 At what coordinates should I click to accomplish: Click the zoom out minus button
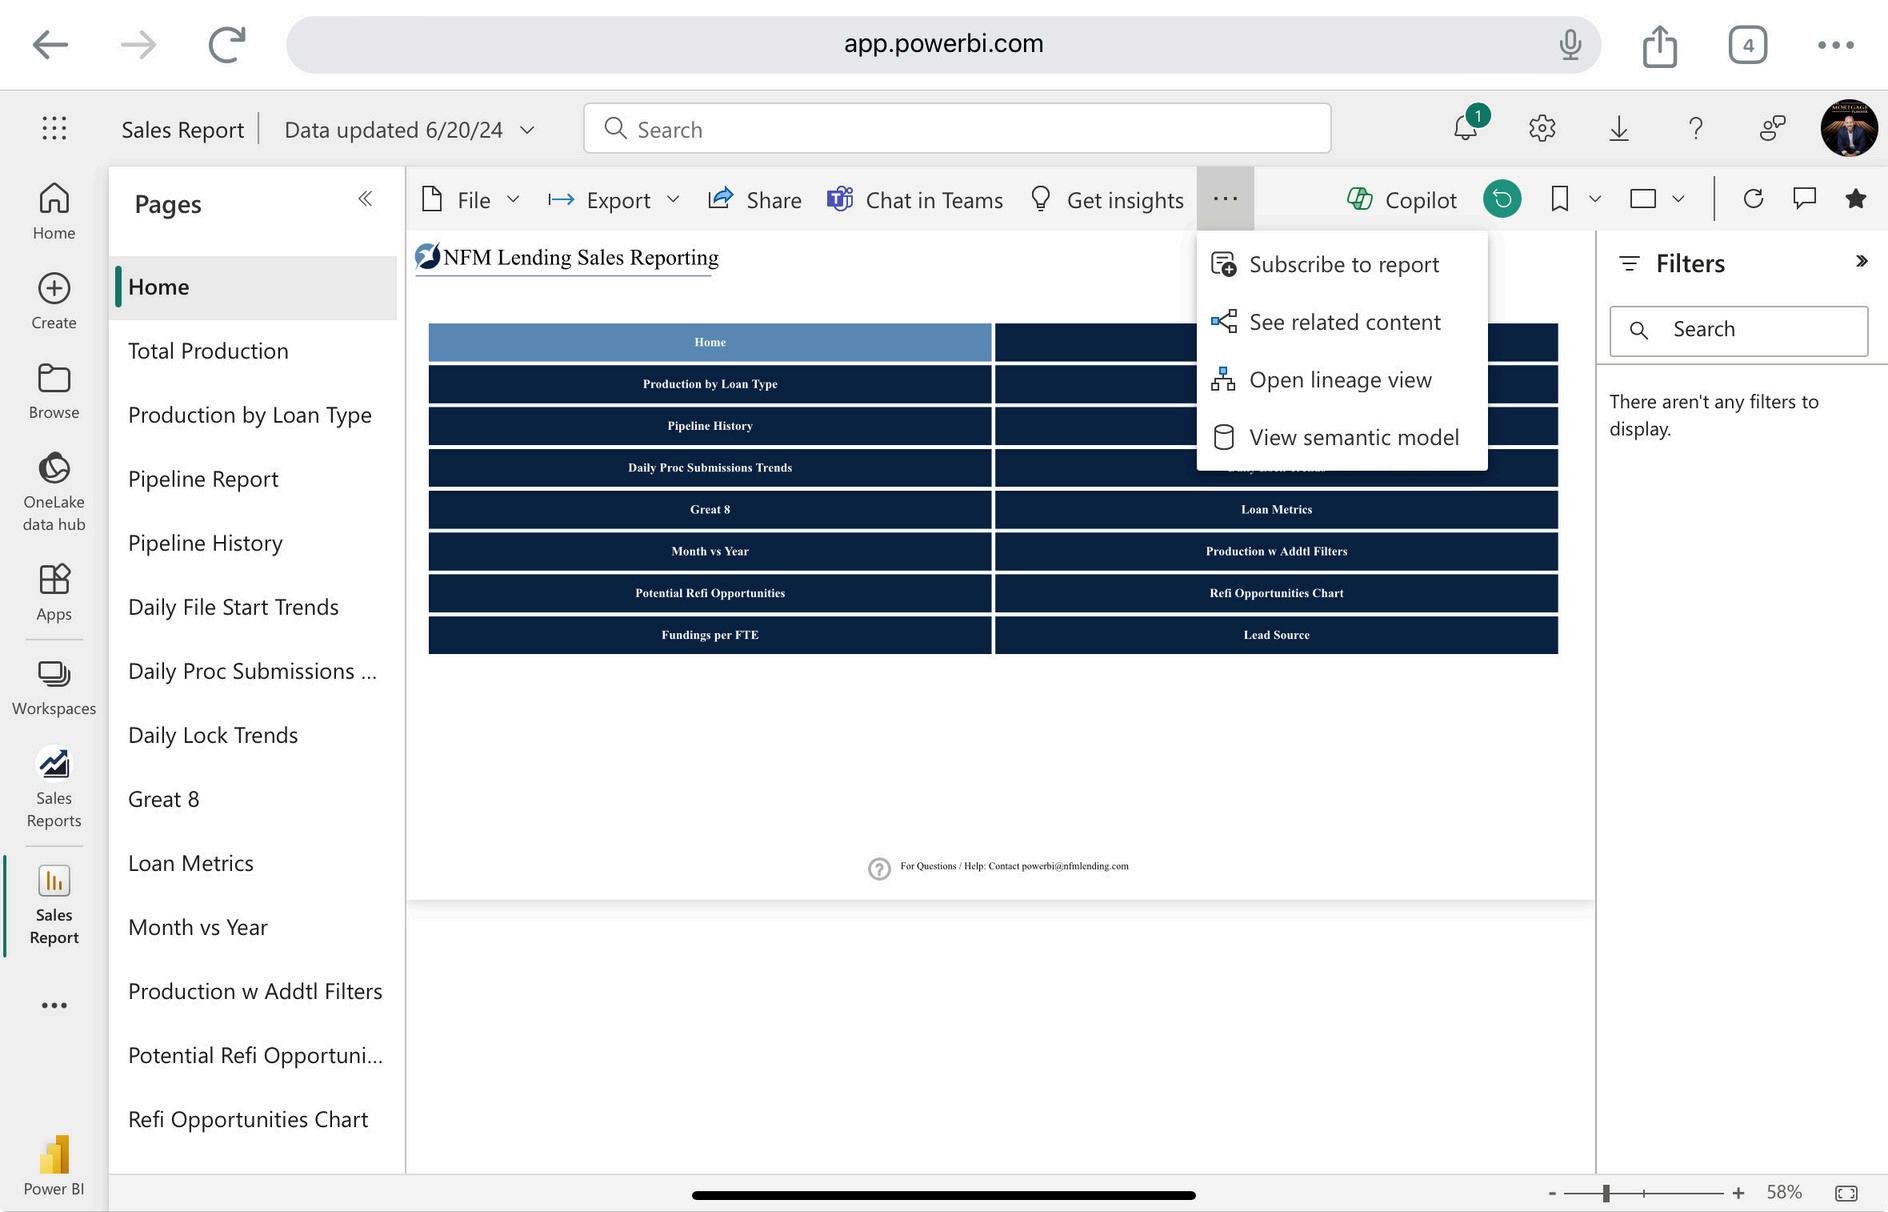1552,1193
